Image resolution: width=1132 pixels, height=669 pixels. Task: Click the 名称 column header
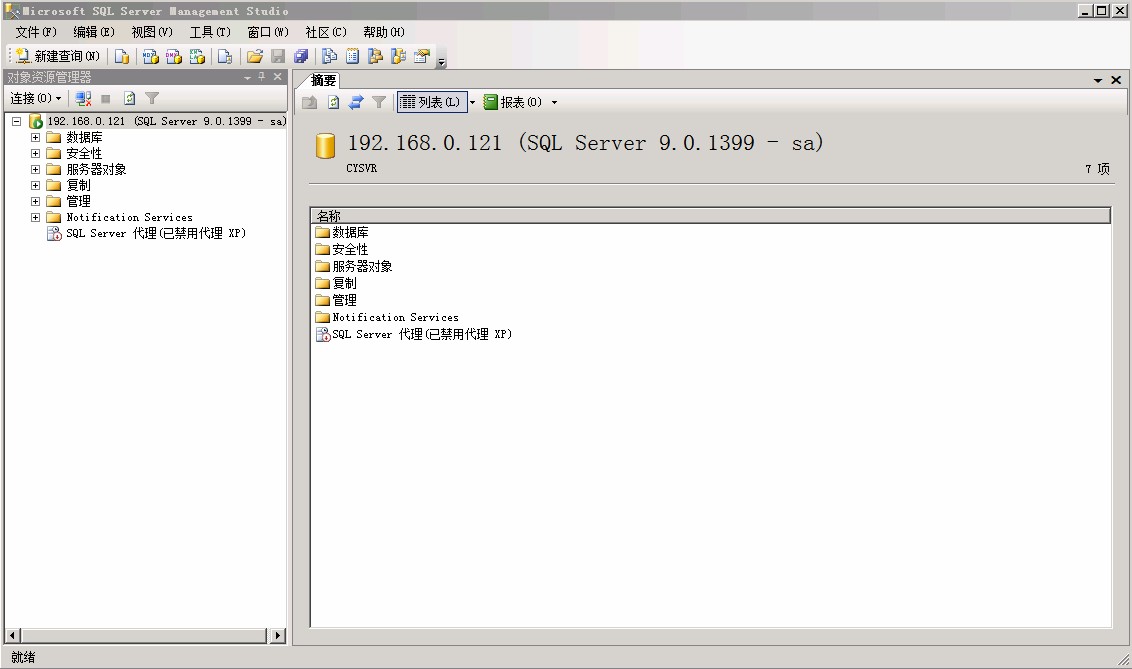pos(710,215)
